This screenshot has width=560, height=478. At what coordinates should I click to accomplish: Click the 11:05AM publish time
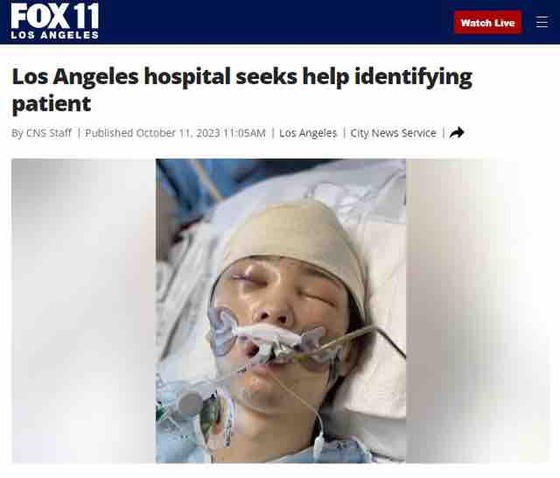coord(244,133)
